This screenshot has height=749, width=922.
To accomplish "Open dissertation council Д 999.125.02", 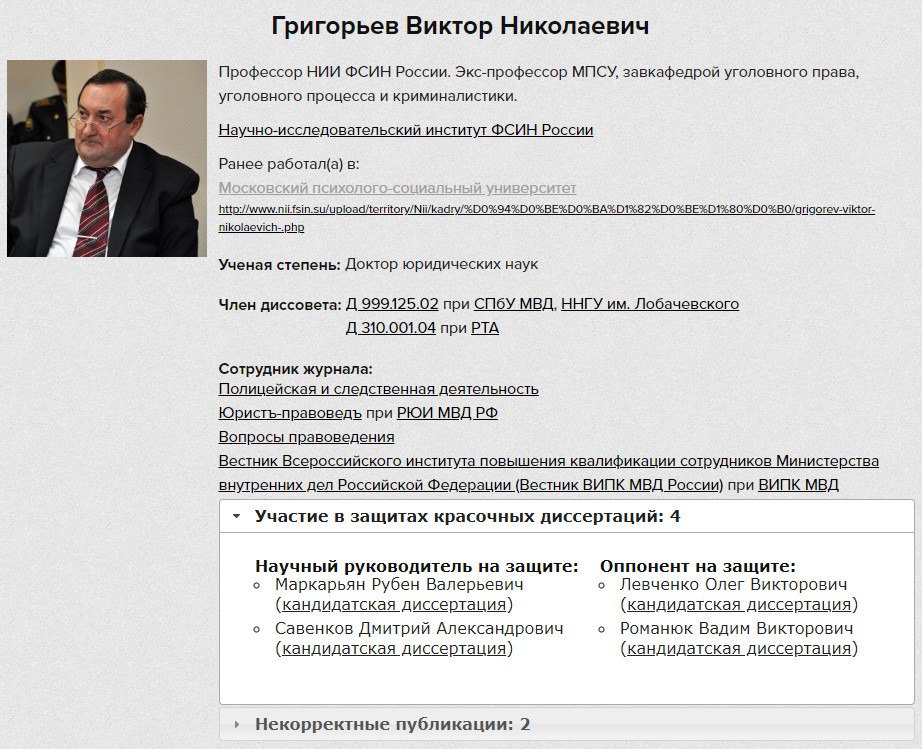I will click(x=392, y=304).
